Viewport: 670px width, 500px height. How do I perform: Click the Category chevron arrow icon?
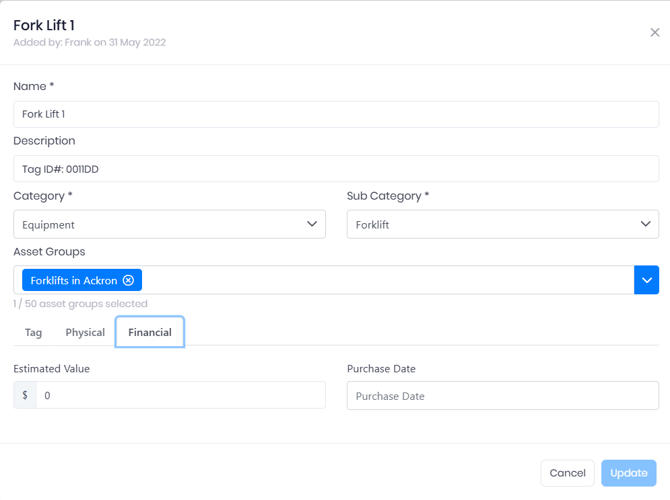click(312, 224)
